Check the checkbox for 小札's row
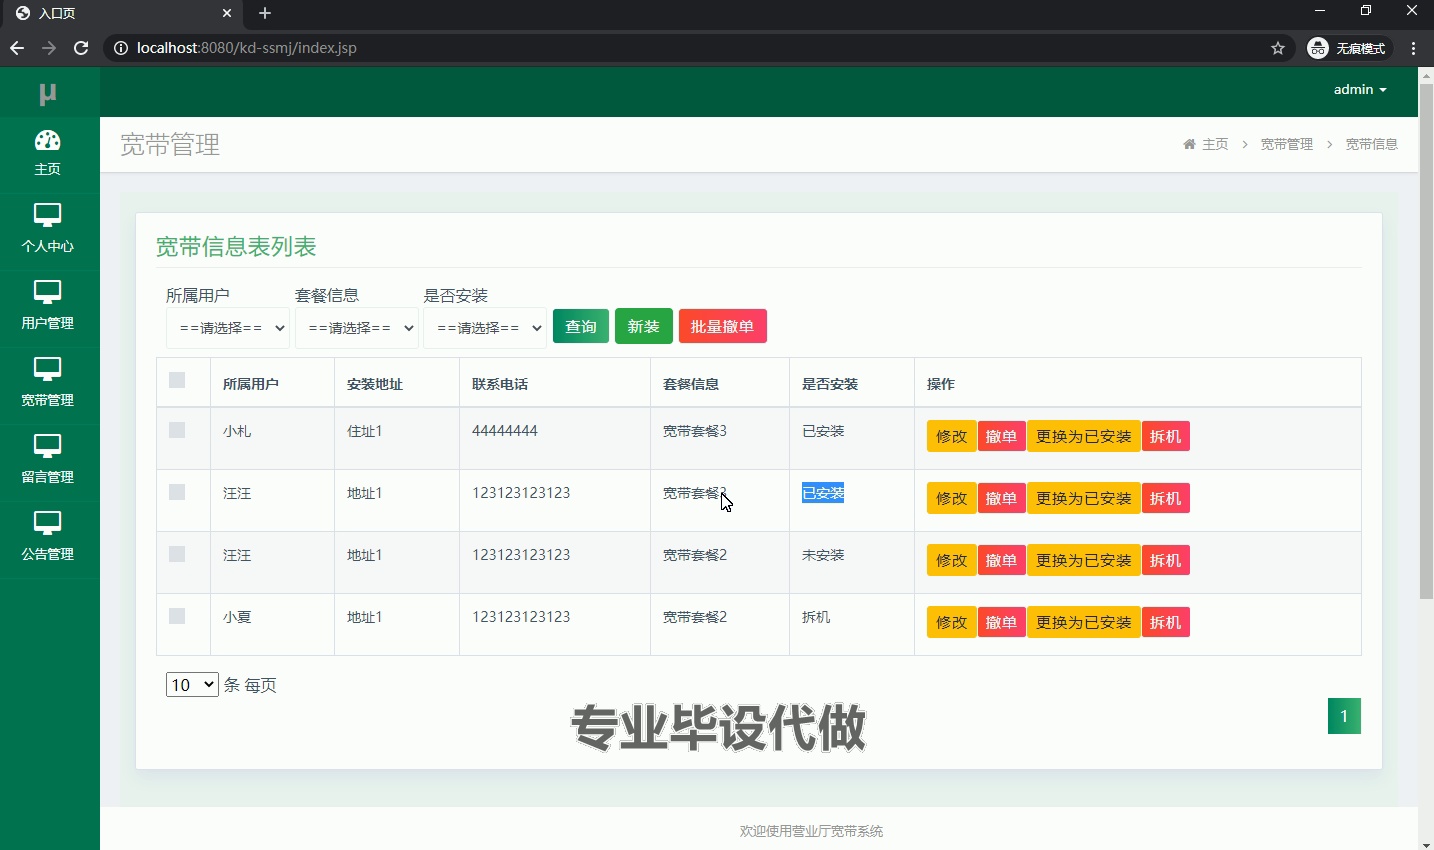The image size is (1434, 850). pyautogui.click(x=177, y=430)
